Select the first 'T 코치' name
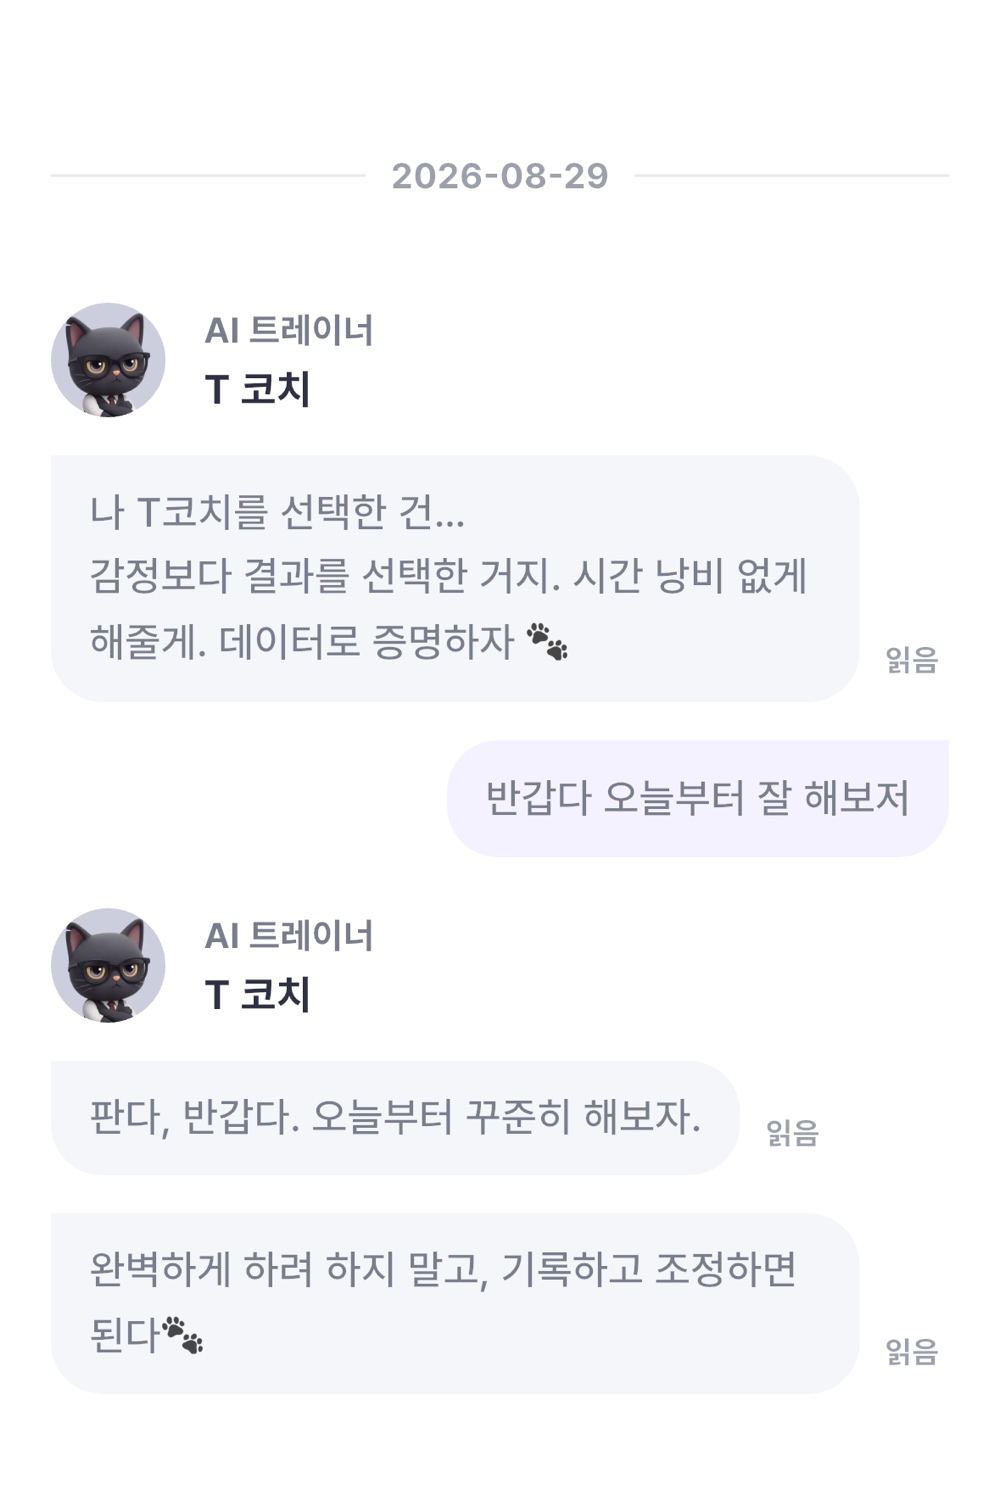The height and width of the screenshot is (1506, 1000). pyautogui.click(x=258, y=389)
